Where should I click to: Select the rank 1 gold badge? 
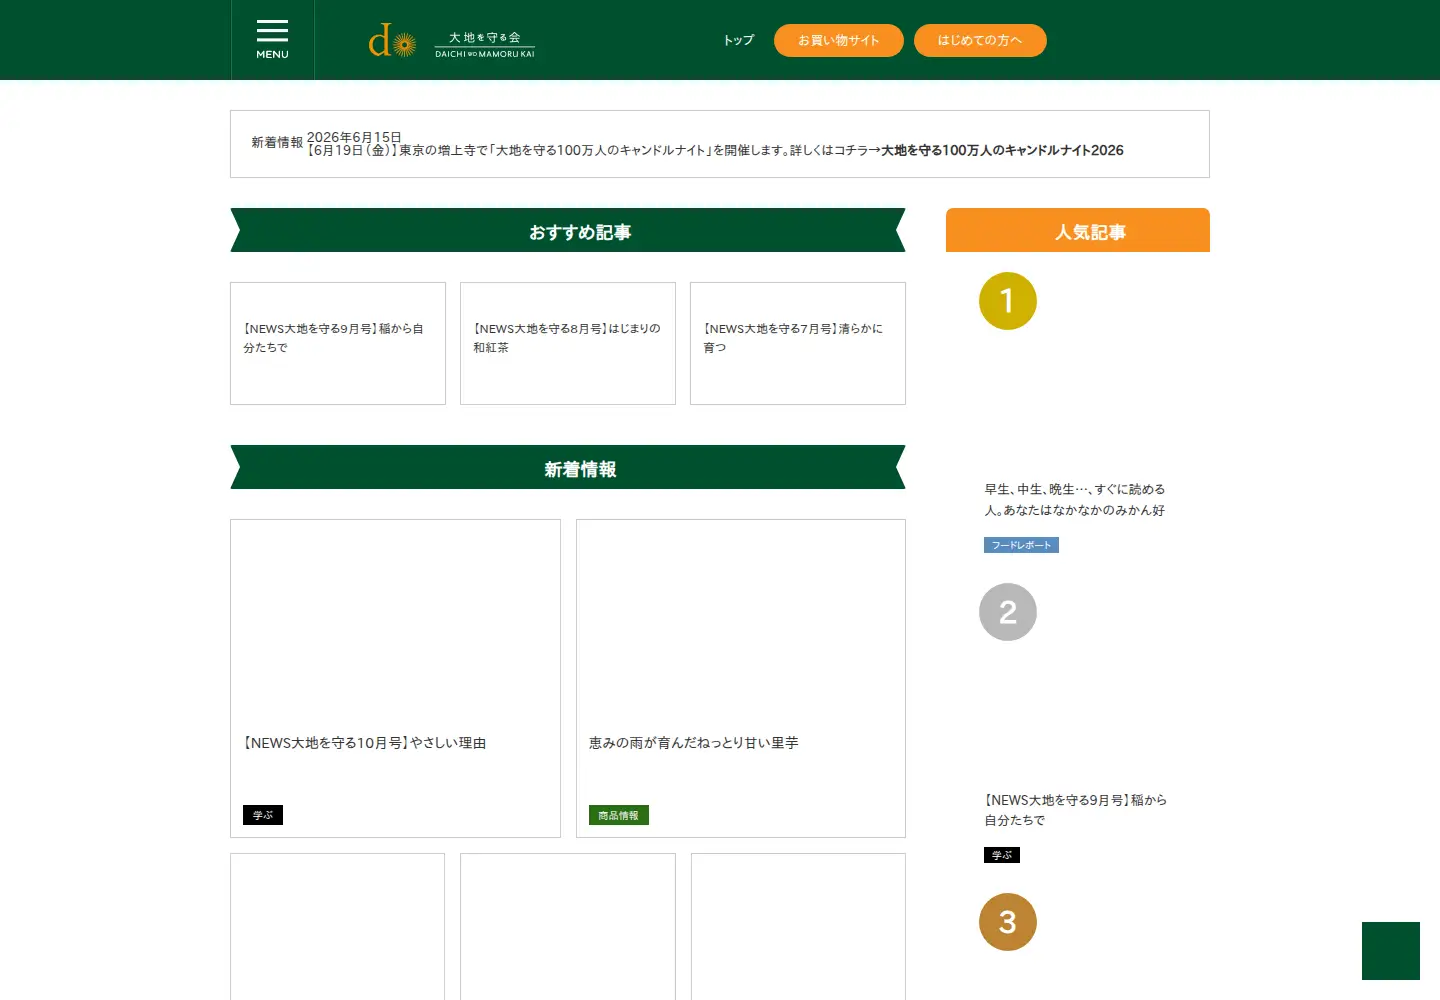pyautogui.click(x=1008, y=301)
